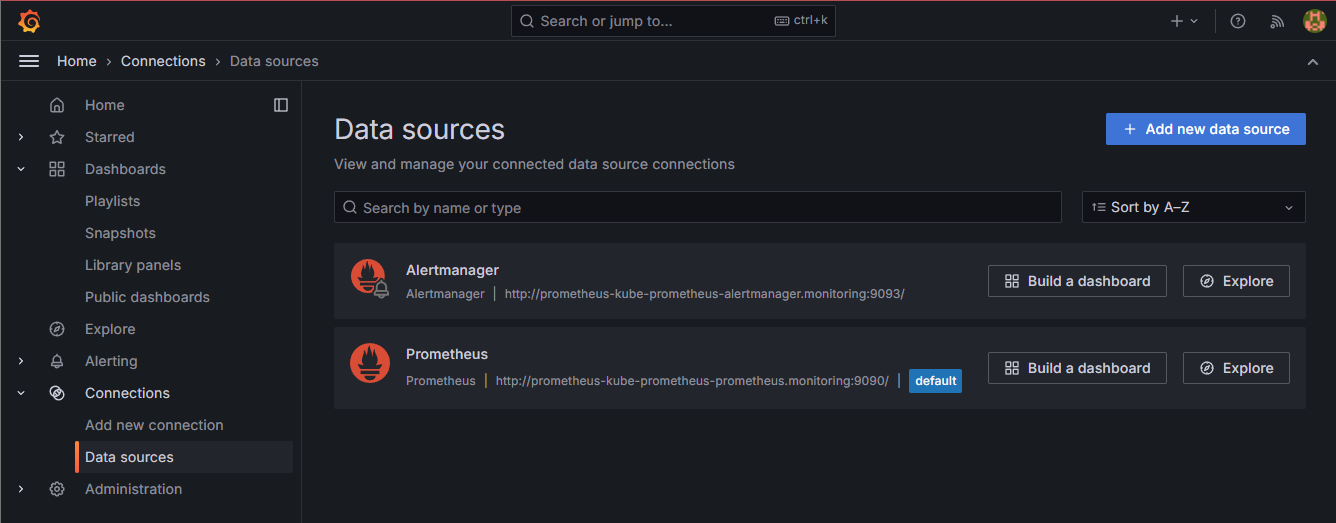This screenshot has width=1336, height=523.
Task: Click the Prometheus data source logo
Action: (369, 363)
